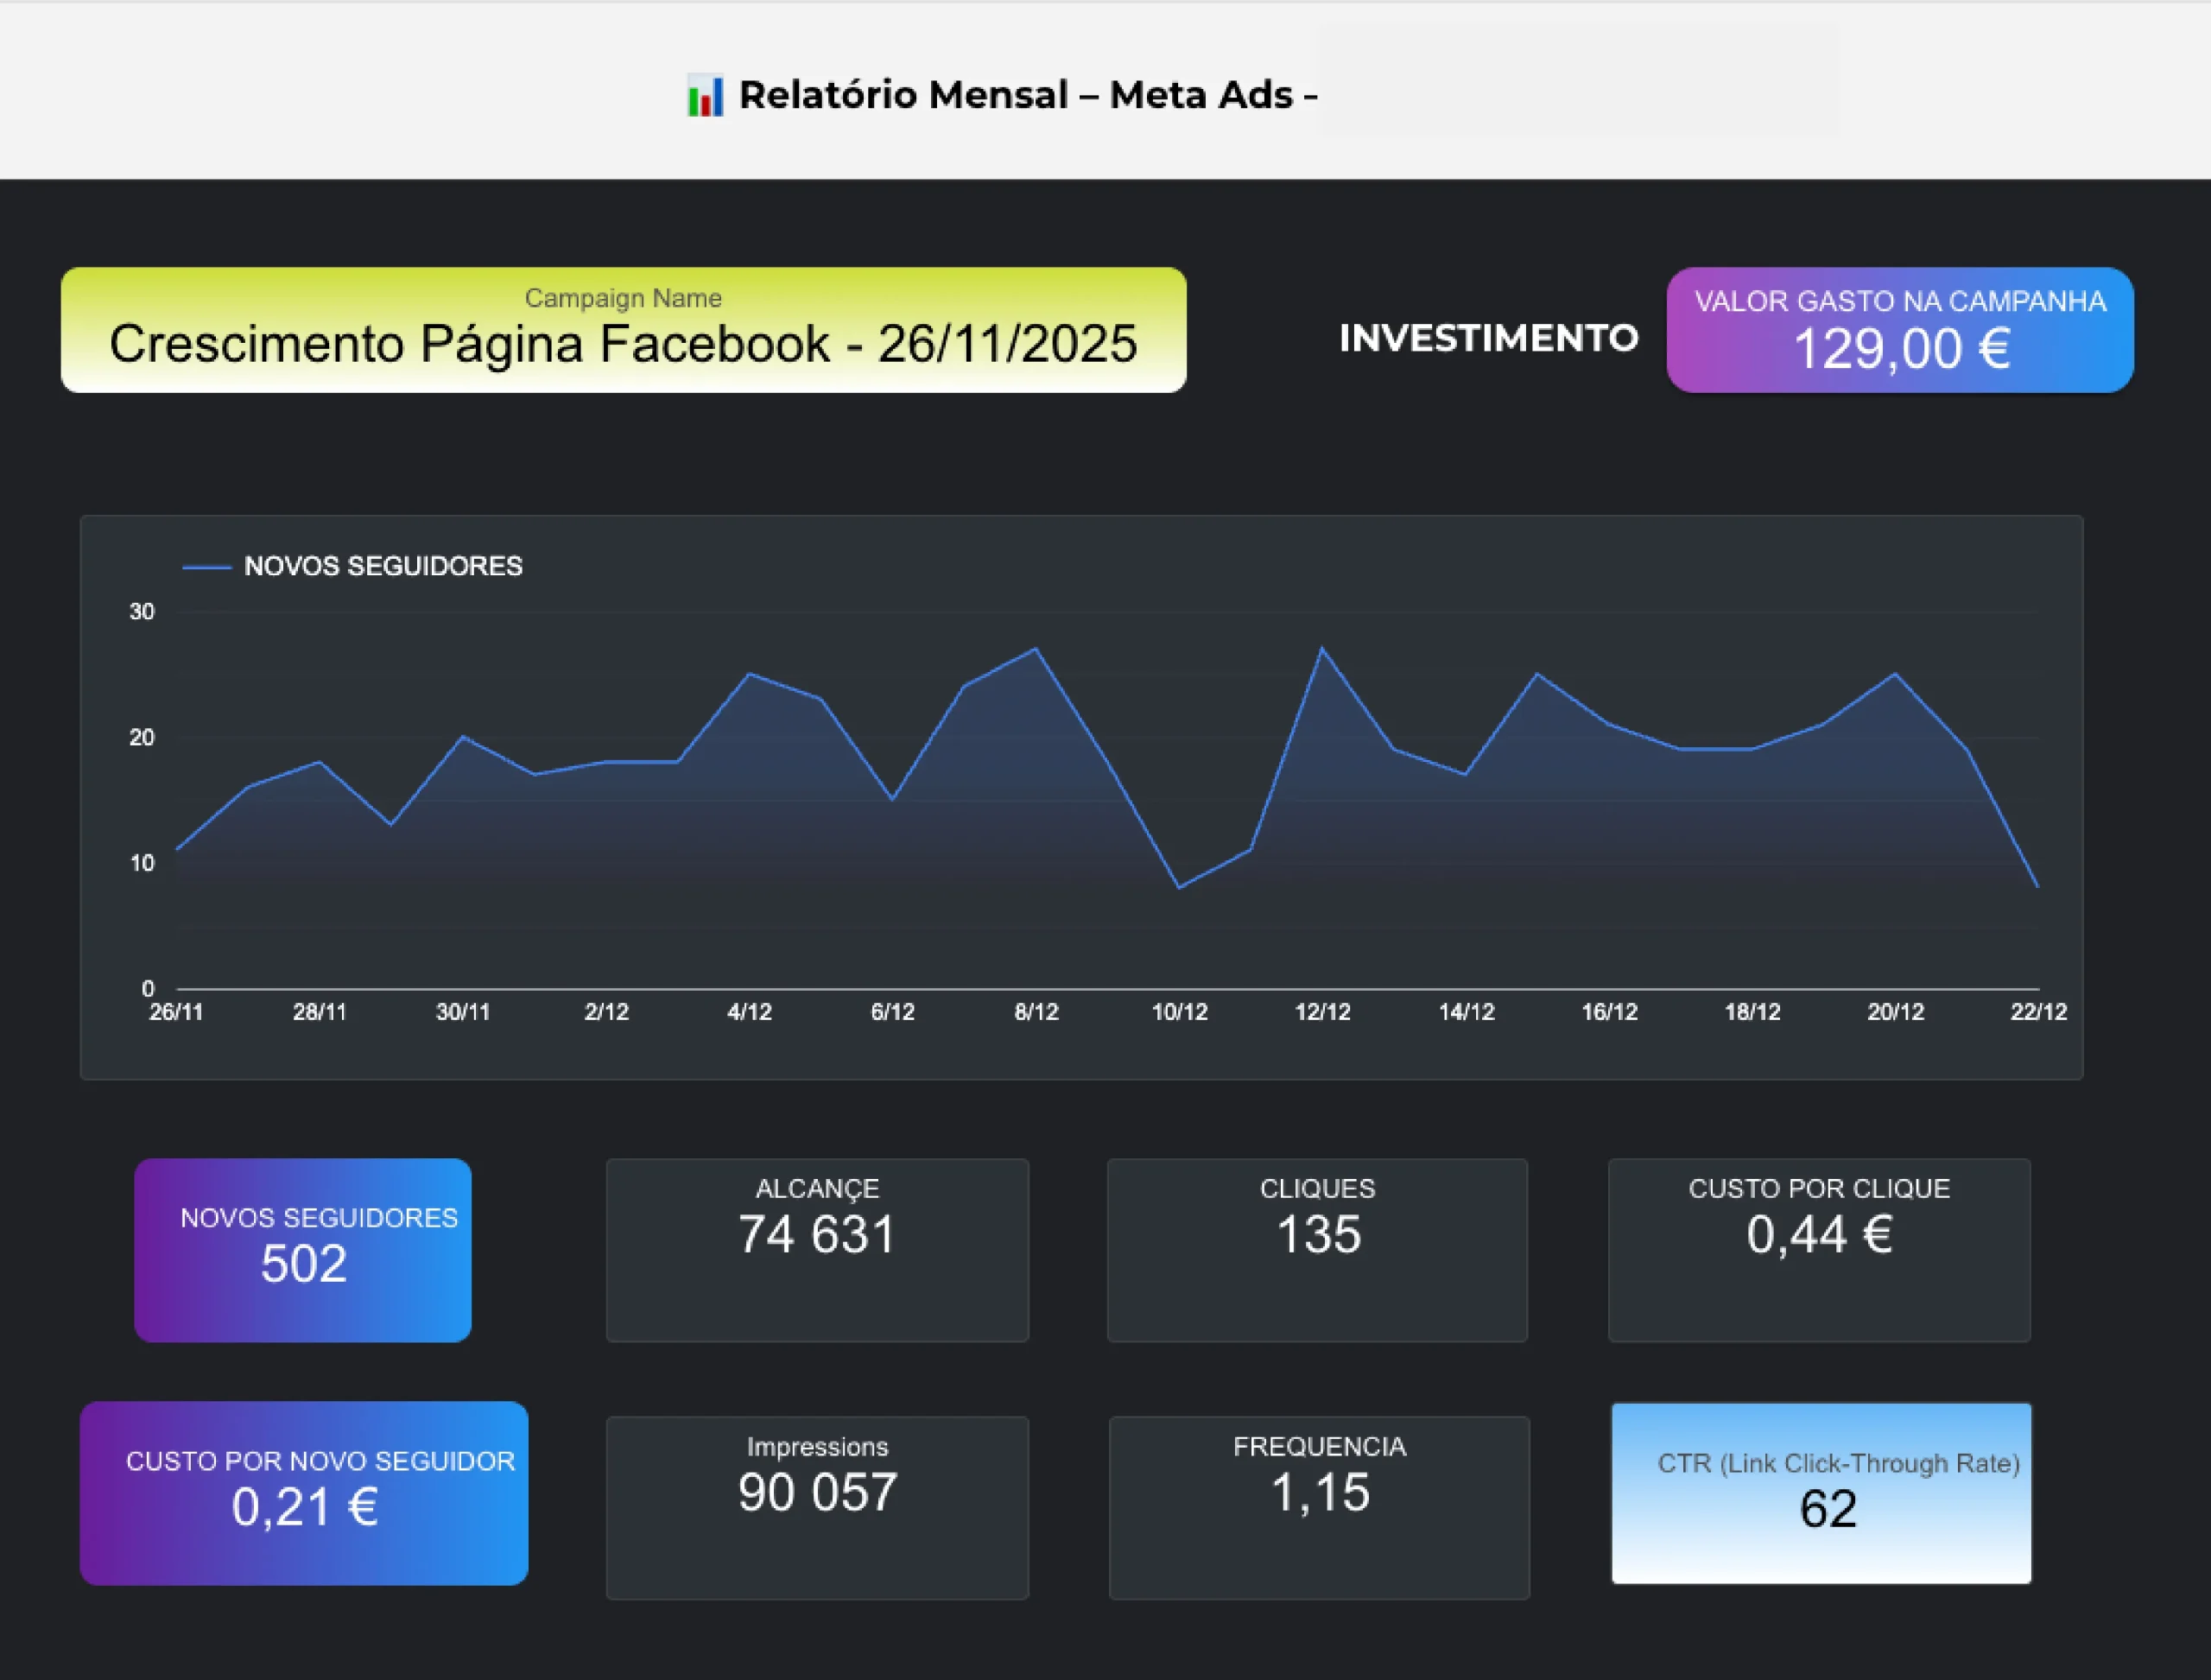Screen dimensions: 2211x1680
Task: Click the NOVOS SEGUIDORES chart legend line
Action: click(x=207, y=567)
